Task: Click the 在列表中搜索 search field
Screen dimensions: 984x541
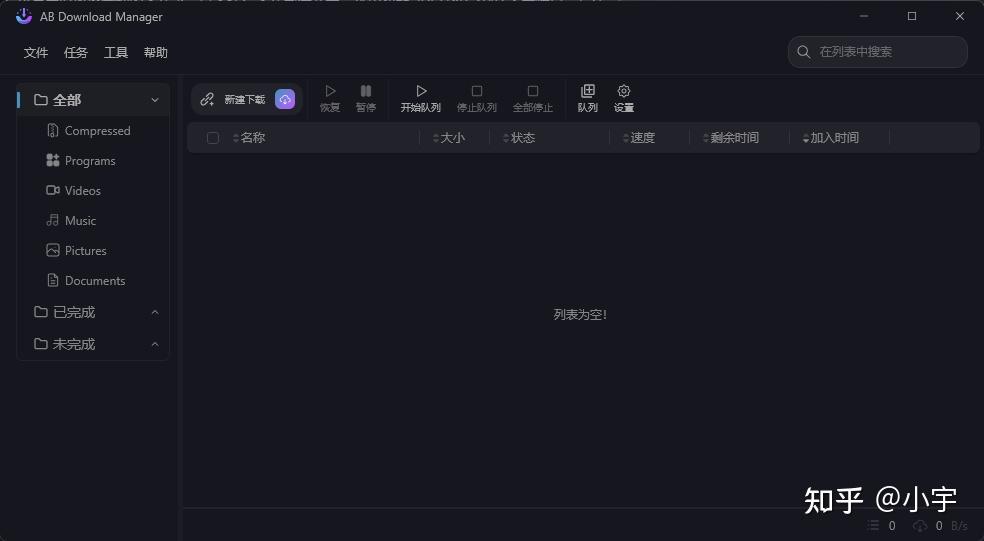Action: coord(877,51)
